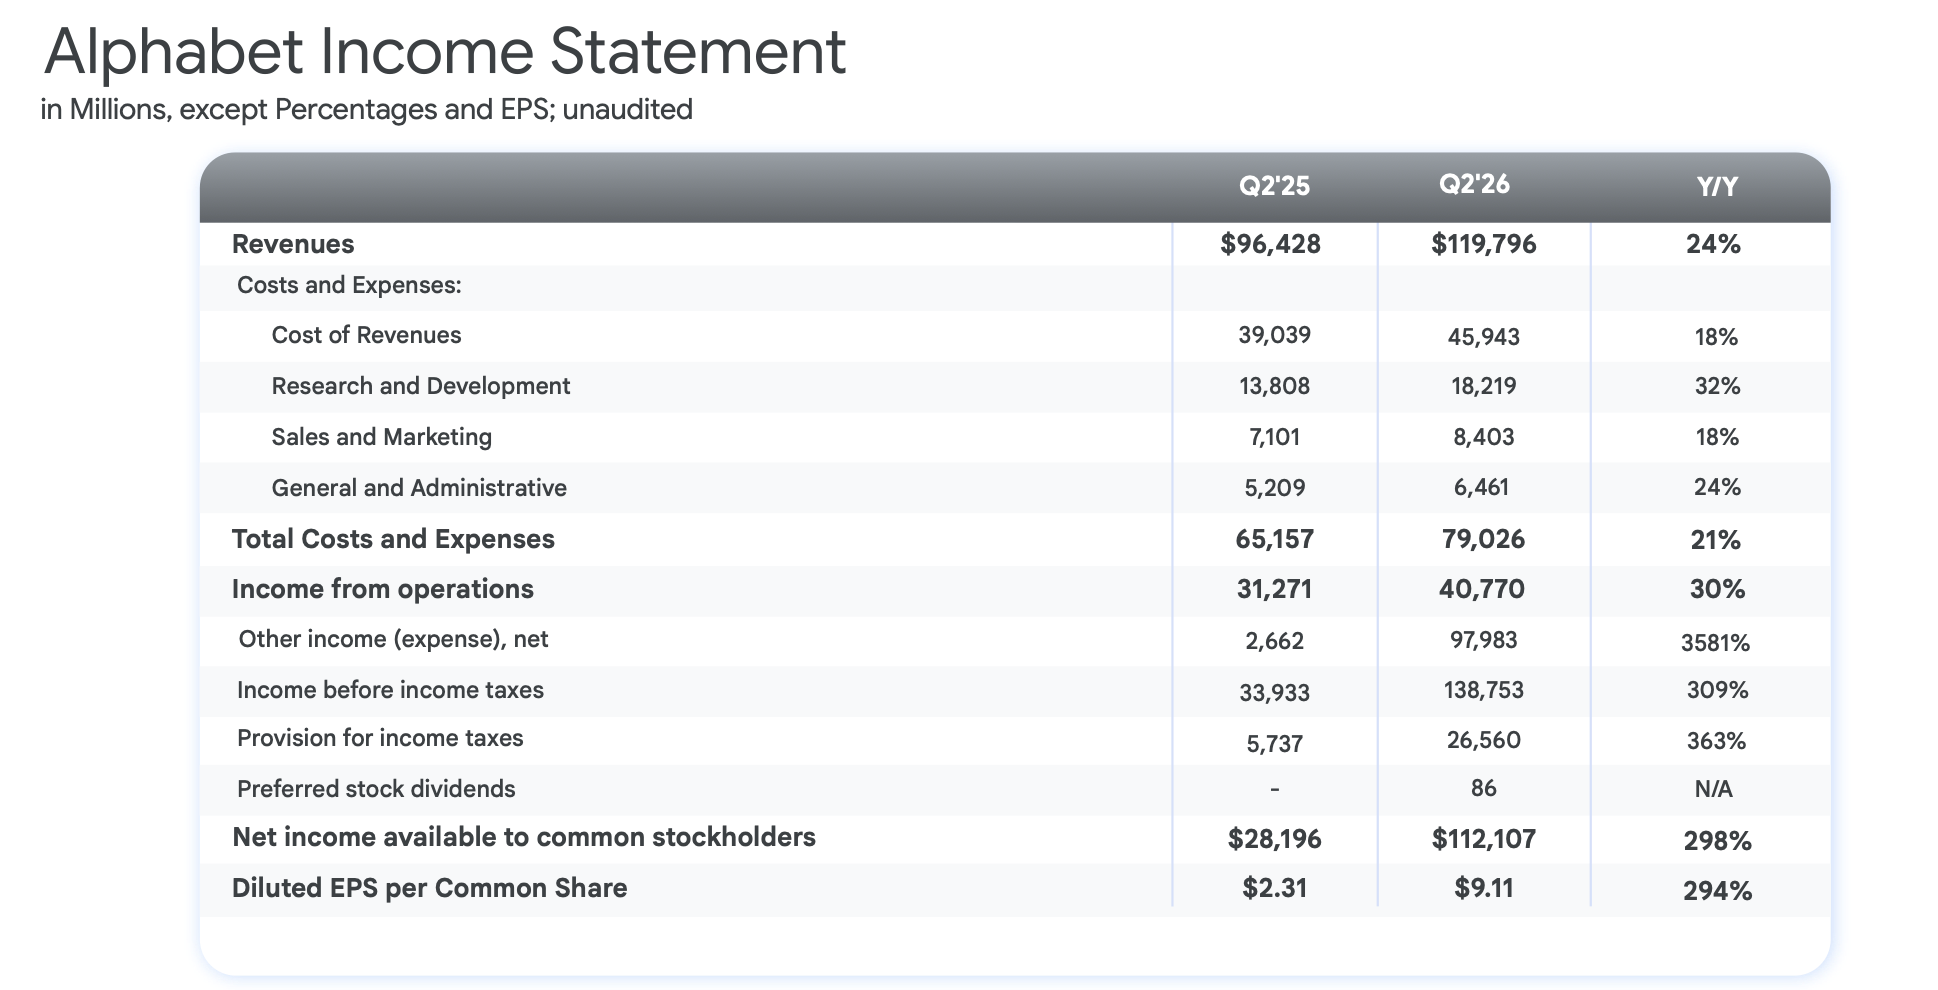Select the Revenues row label
The image size is (1938, 990).
click(x=293, y=244)
